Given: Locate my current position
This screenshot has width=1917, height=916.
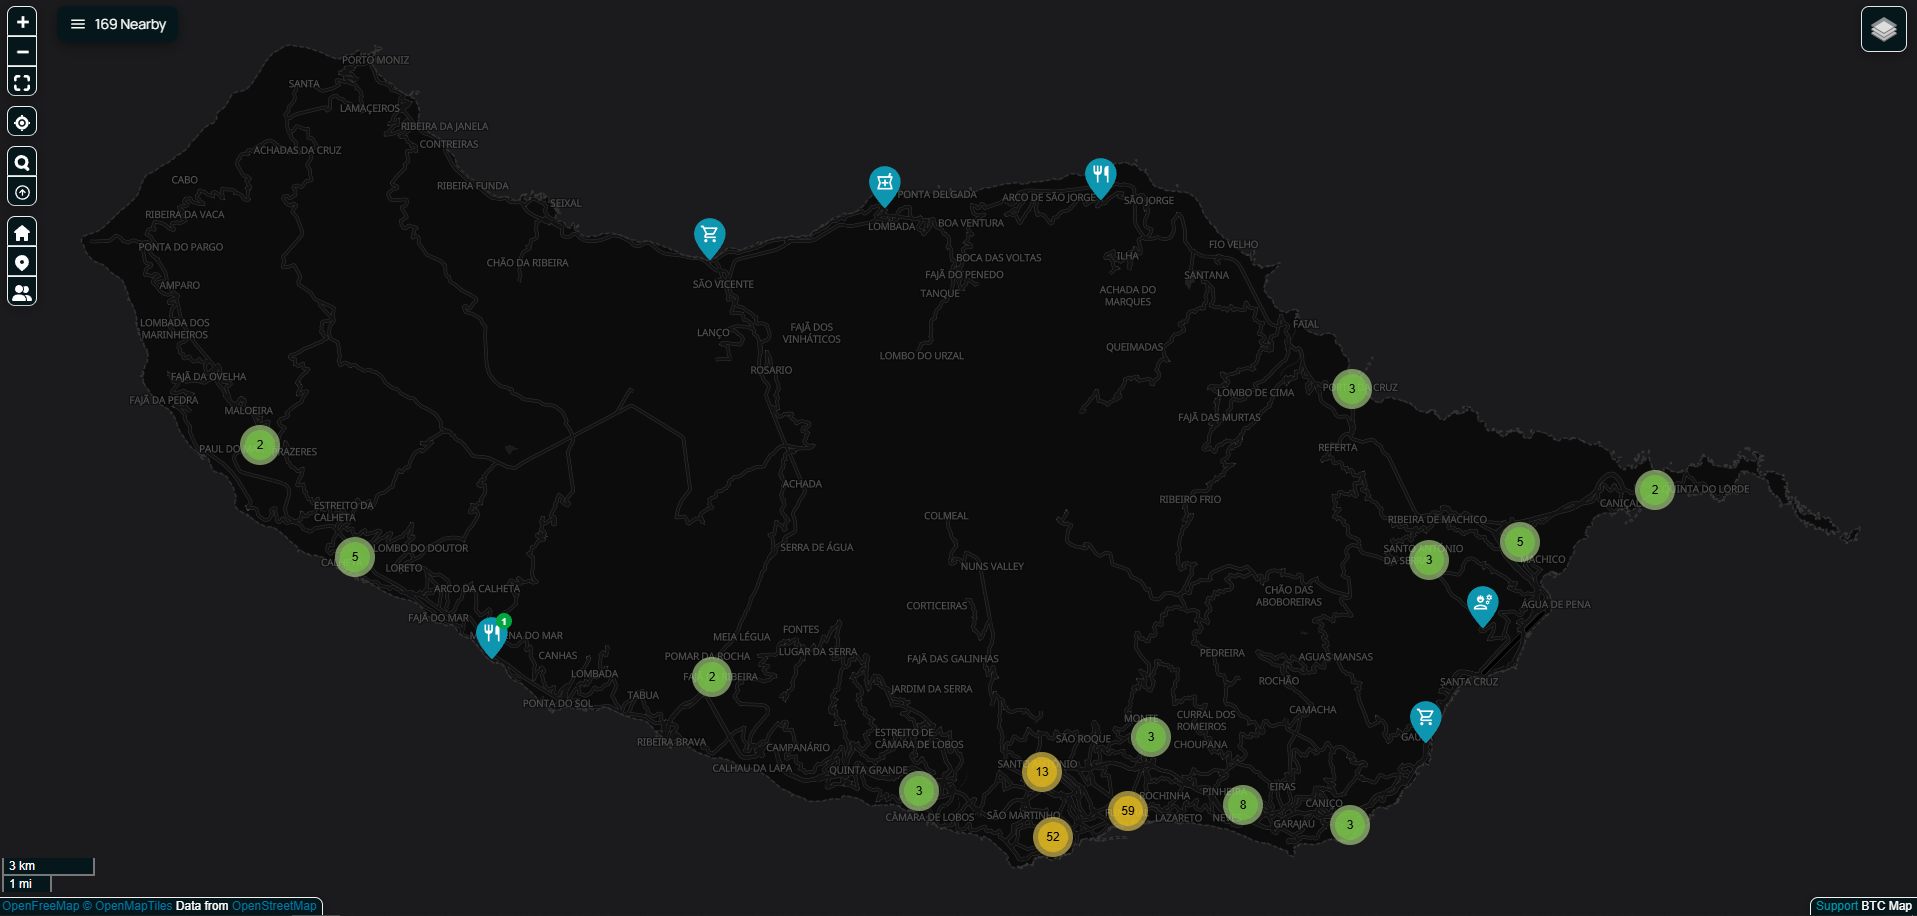Looking at the screenshot, I should point(22,122).
